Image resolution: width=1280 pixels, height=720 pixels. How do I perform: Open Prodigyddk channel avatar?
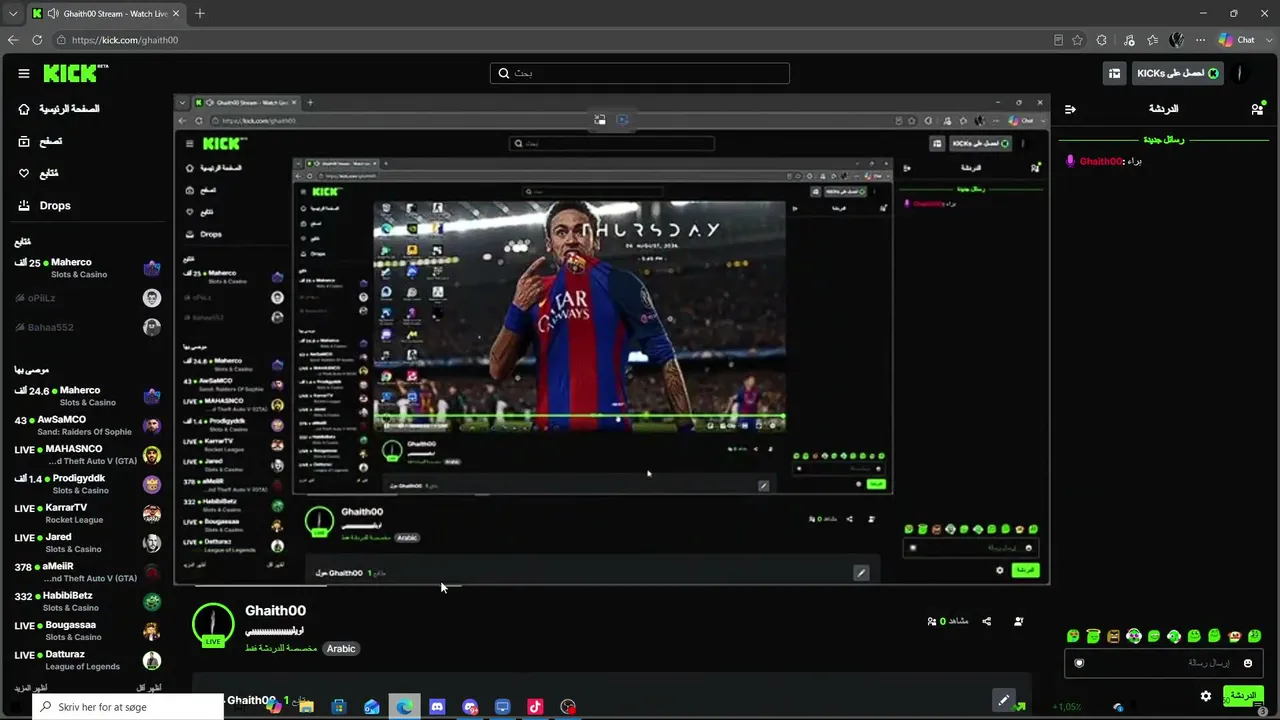(x=152, y=484)
